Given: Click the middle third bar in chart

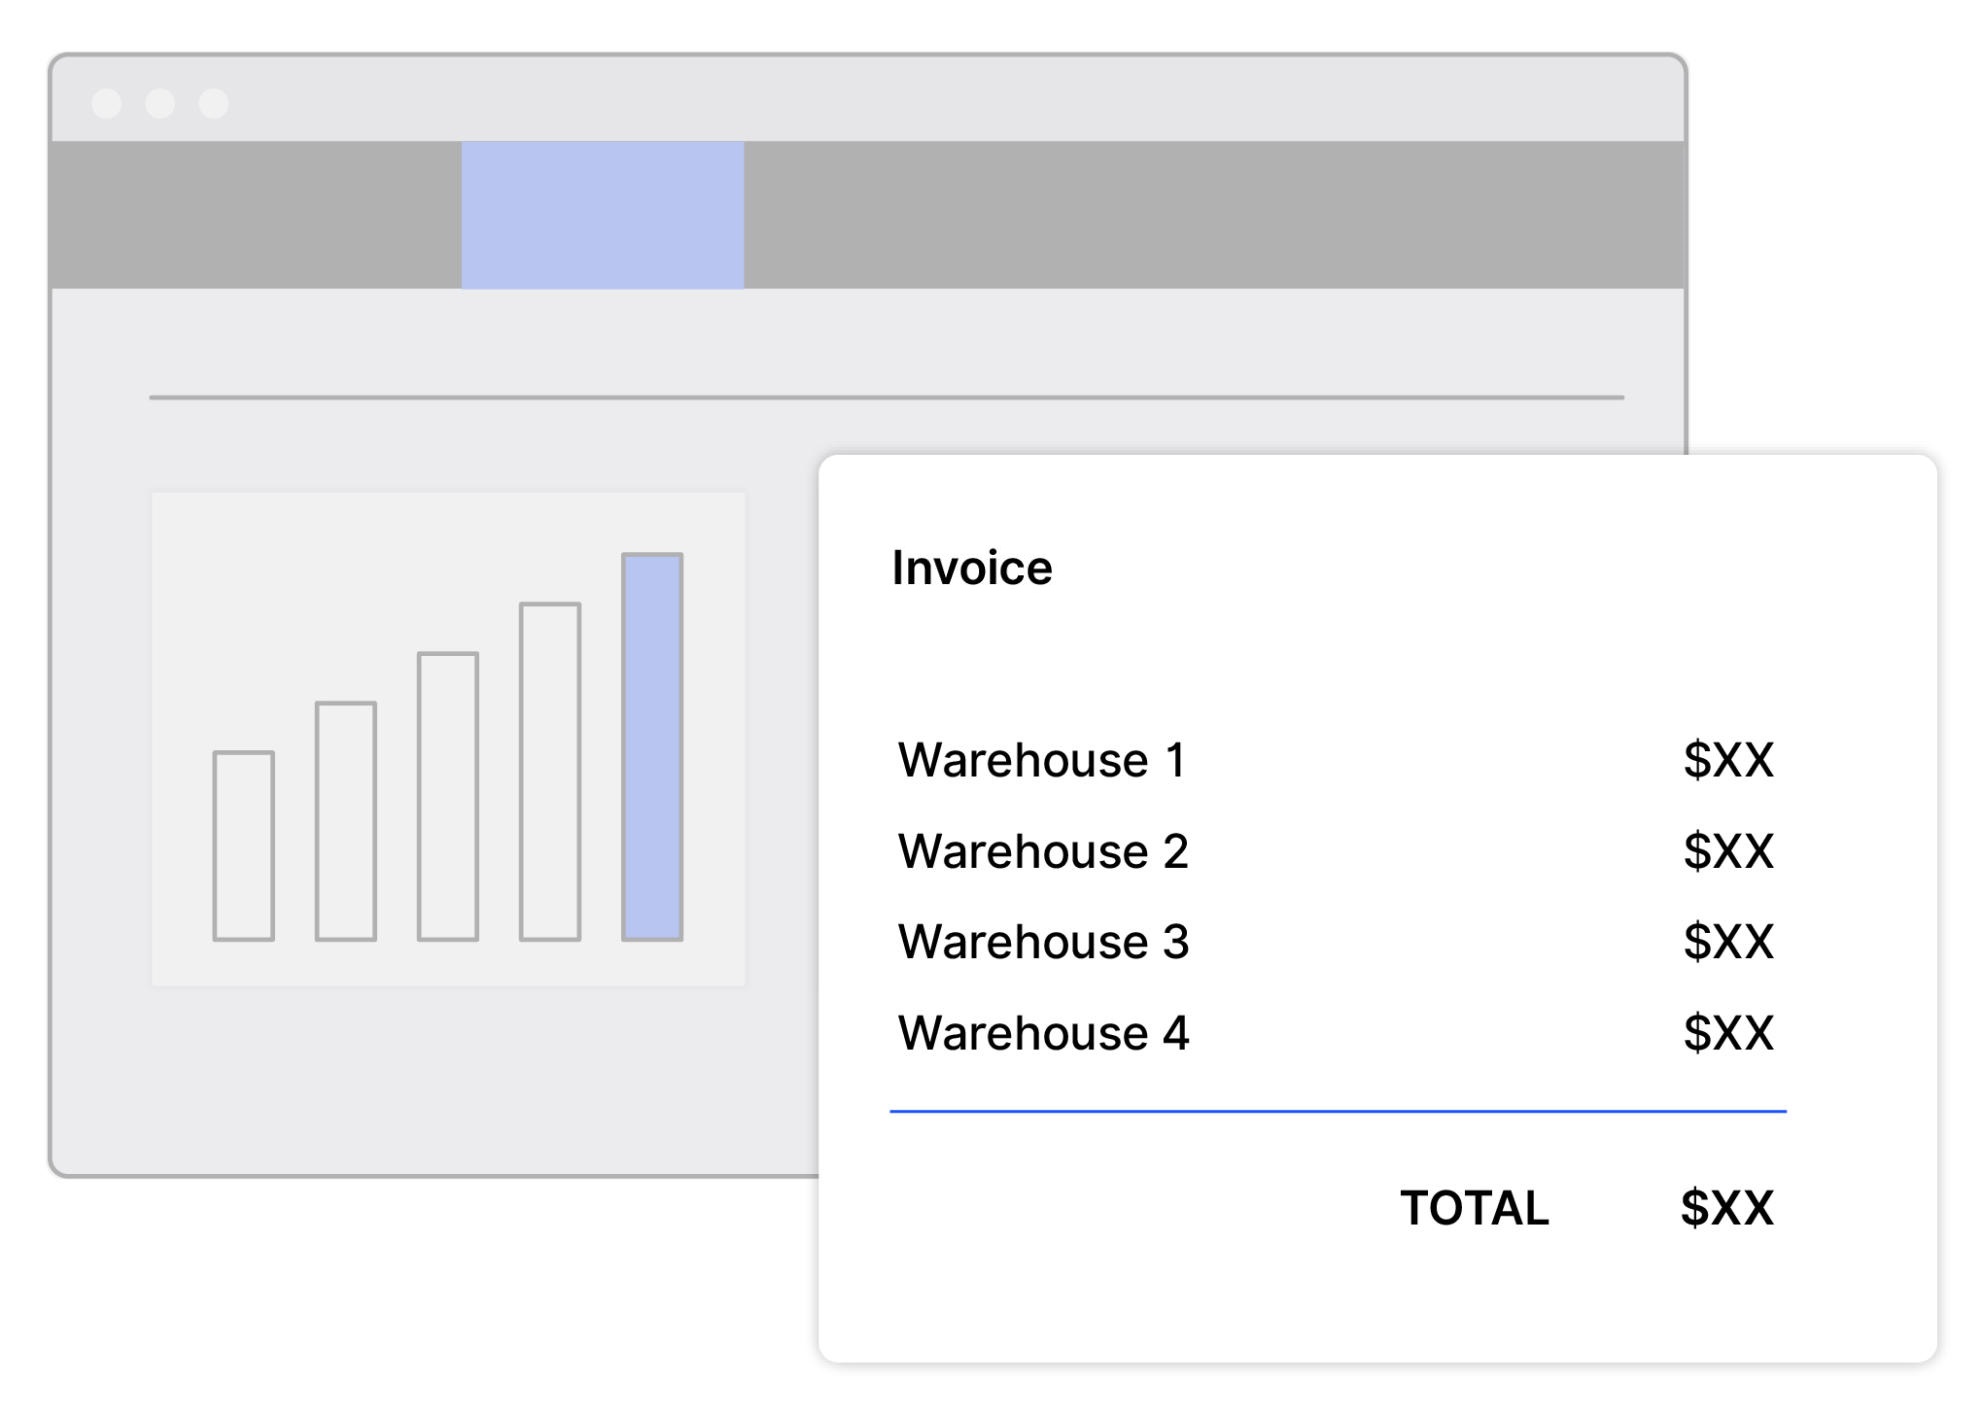Looking at the screenshot, I should point(448,796).
